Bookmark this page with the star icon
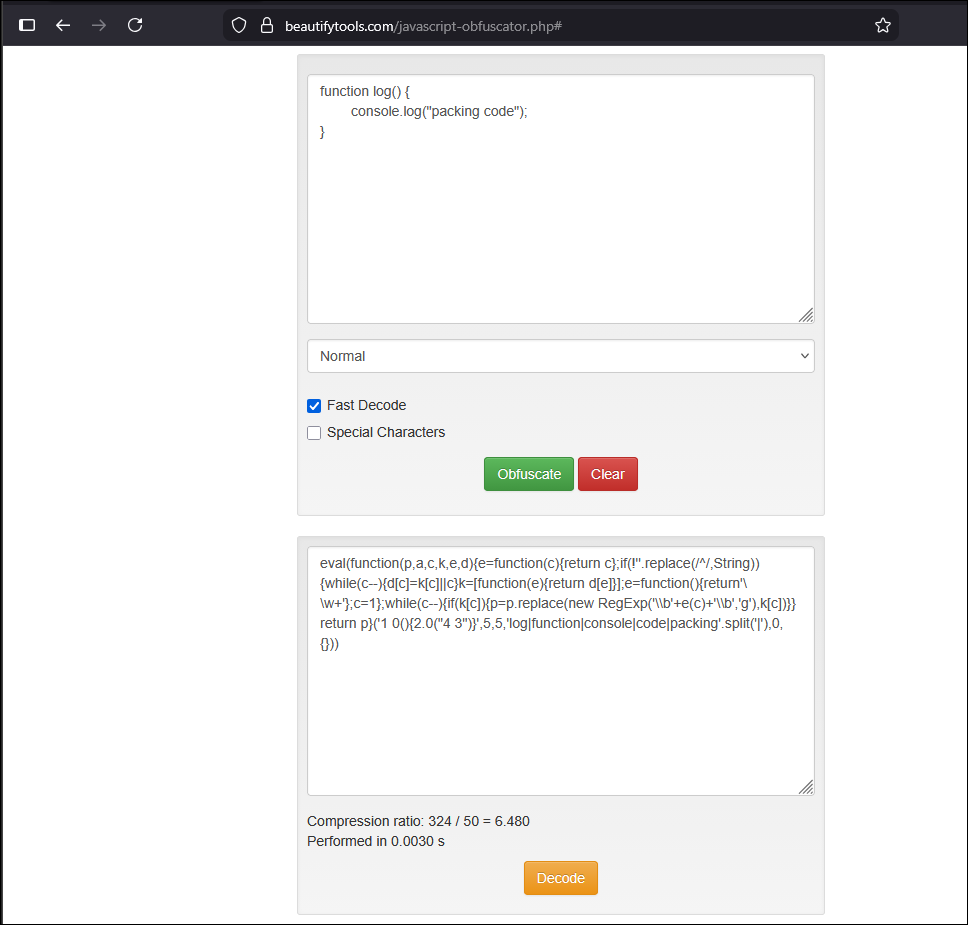The image size is (968, 925). (x=883, y=25)
